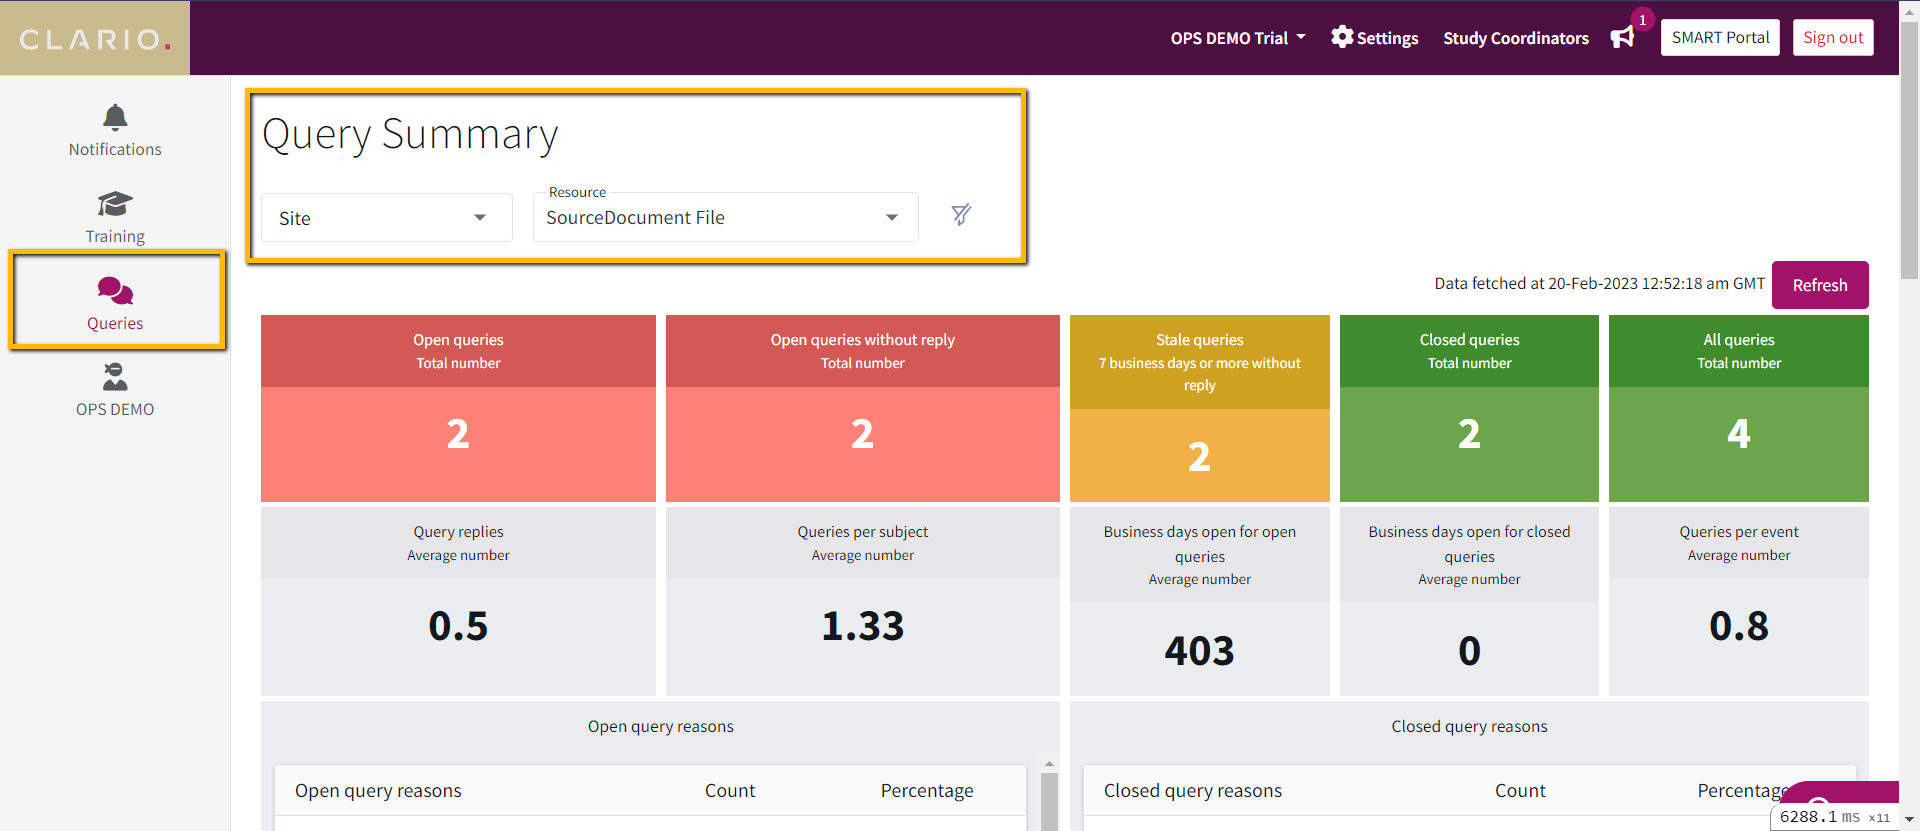Open the OPS DEMO Trial dropdown
Screen dimensions: 1920x831
(x=1238, y=38)
